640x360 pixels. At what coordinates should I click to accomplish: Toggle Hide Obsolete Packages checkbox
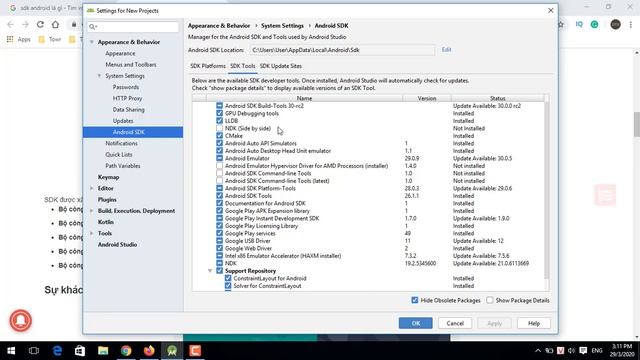pos(415,300)
